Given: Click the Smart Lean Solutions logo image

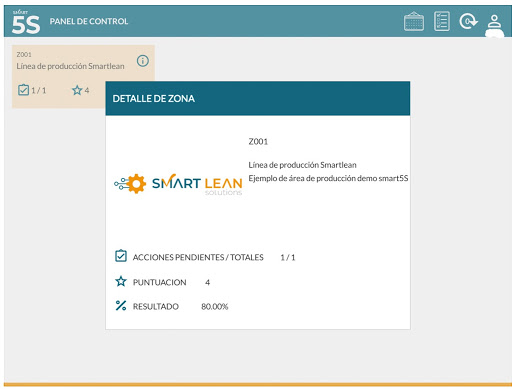Looking at the screenshot, I should (x=178, y=184).
